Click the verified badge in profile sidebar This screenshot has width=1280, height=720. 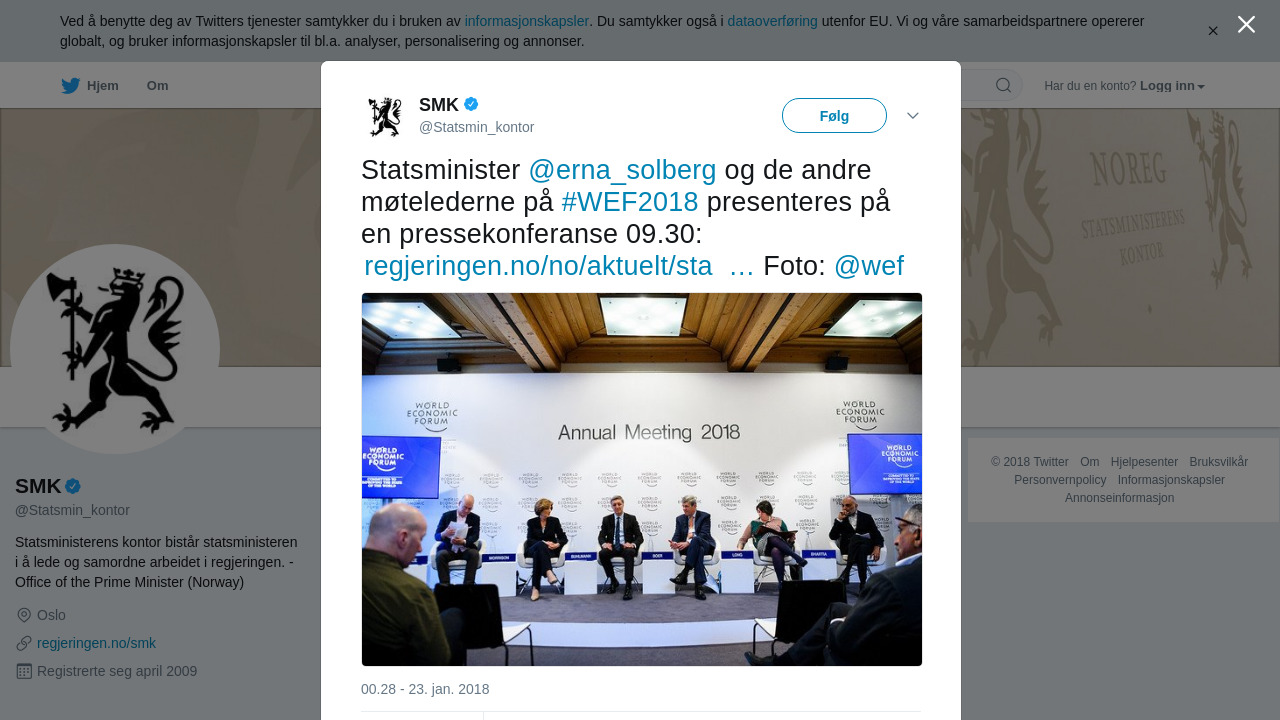point(73,486)
